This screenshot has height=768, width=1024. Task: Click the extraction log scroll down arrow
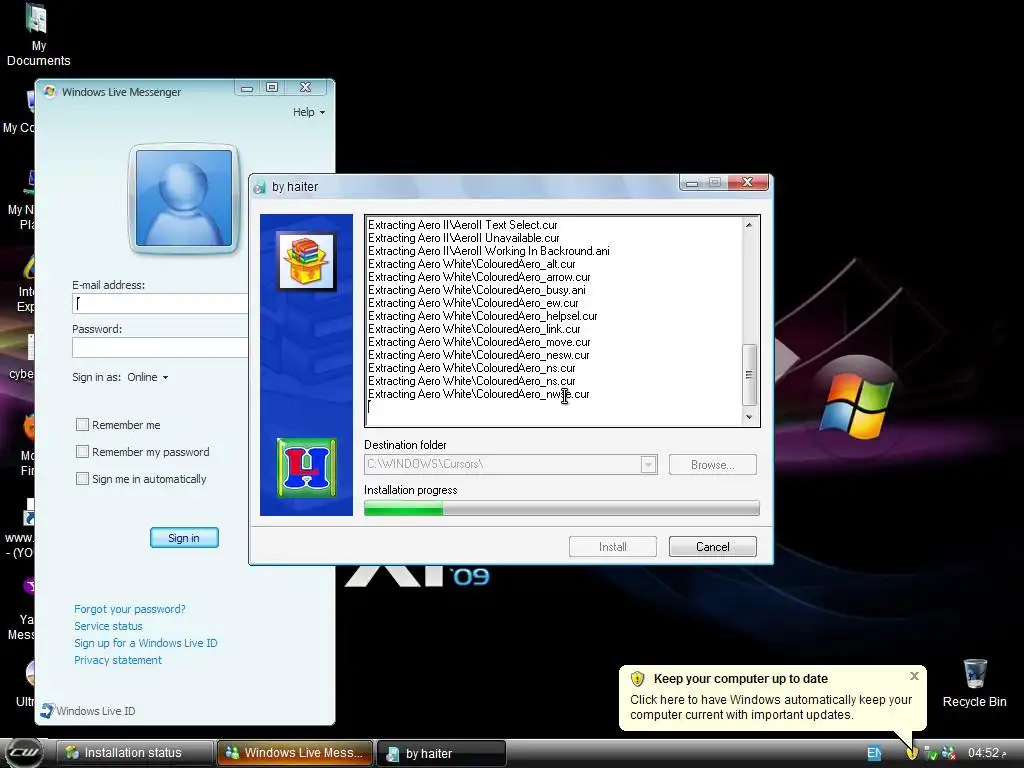coord(749,417)
